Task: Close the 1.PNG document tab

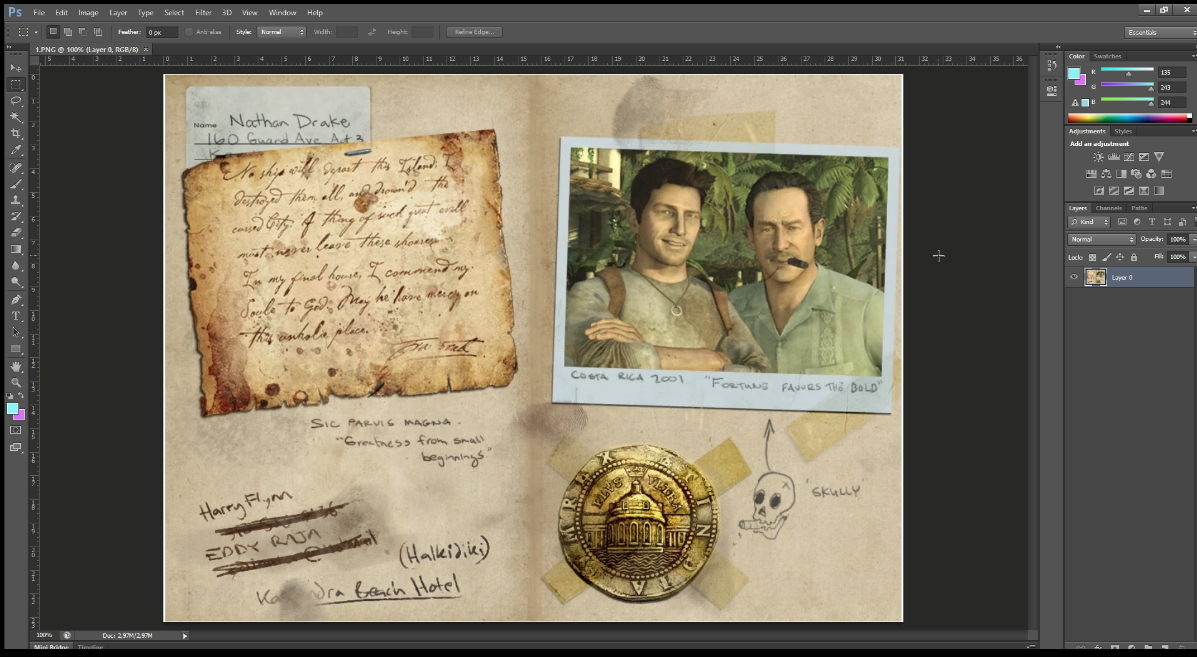Action: tap(146, 50)
